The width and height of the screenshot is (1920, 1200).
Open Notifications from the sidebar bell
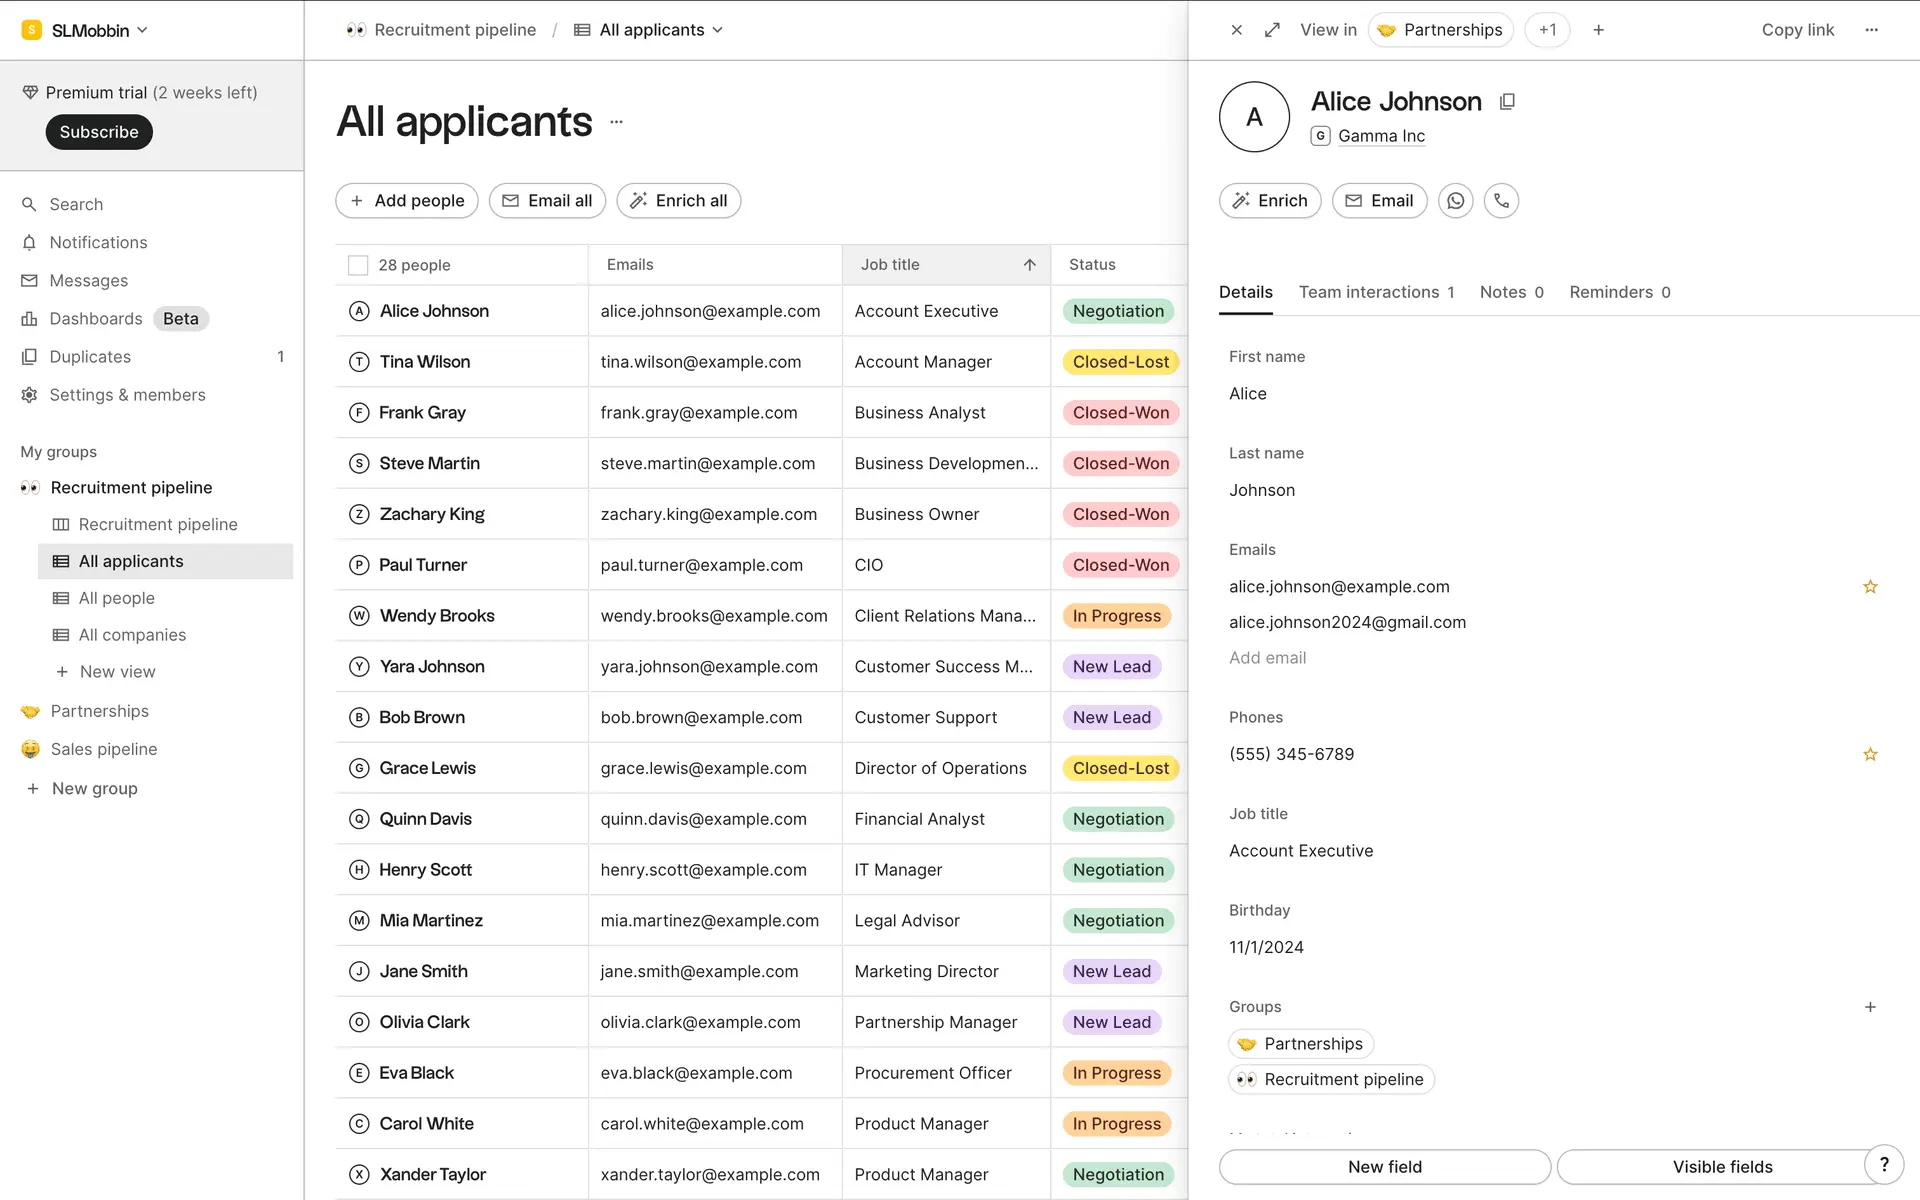[98, 242]
